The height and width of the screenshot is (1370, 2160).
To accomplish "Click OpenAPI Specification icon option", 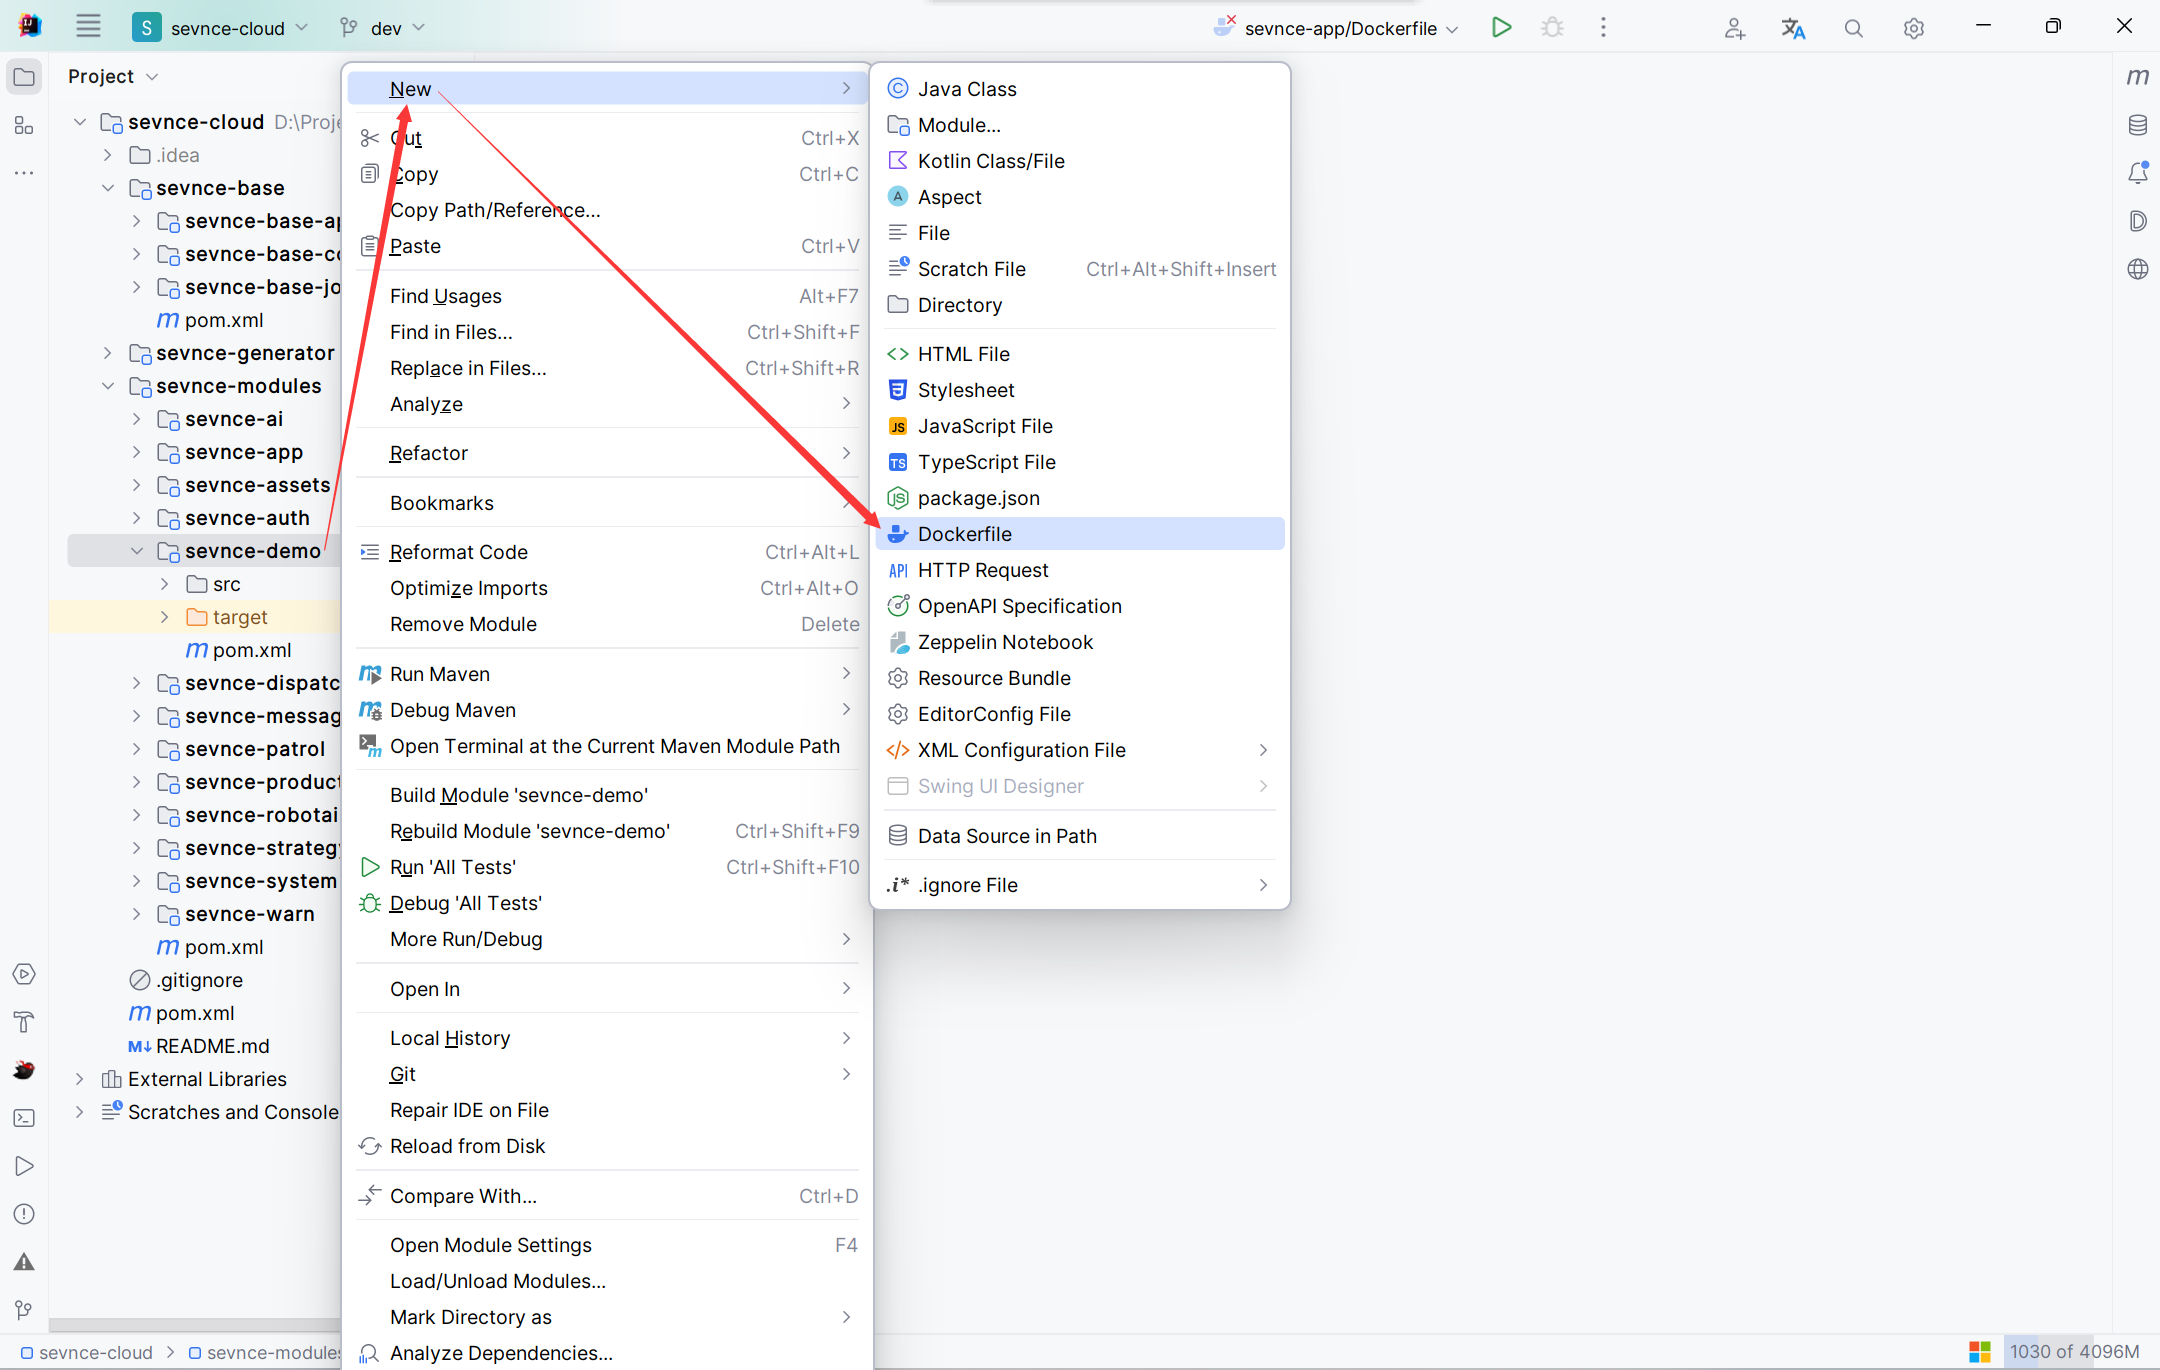I will 897,606.
